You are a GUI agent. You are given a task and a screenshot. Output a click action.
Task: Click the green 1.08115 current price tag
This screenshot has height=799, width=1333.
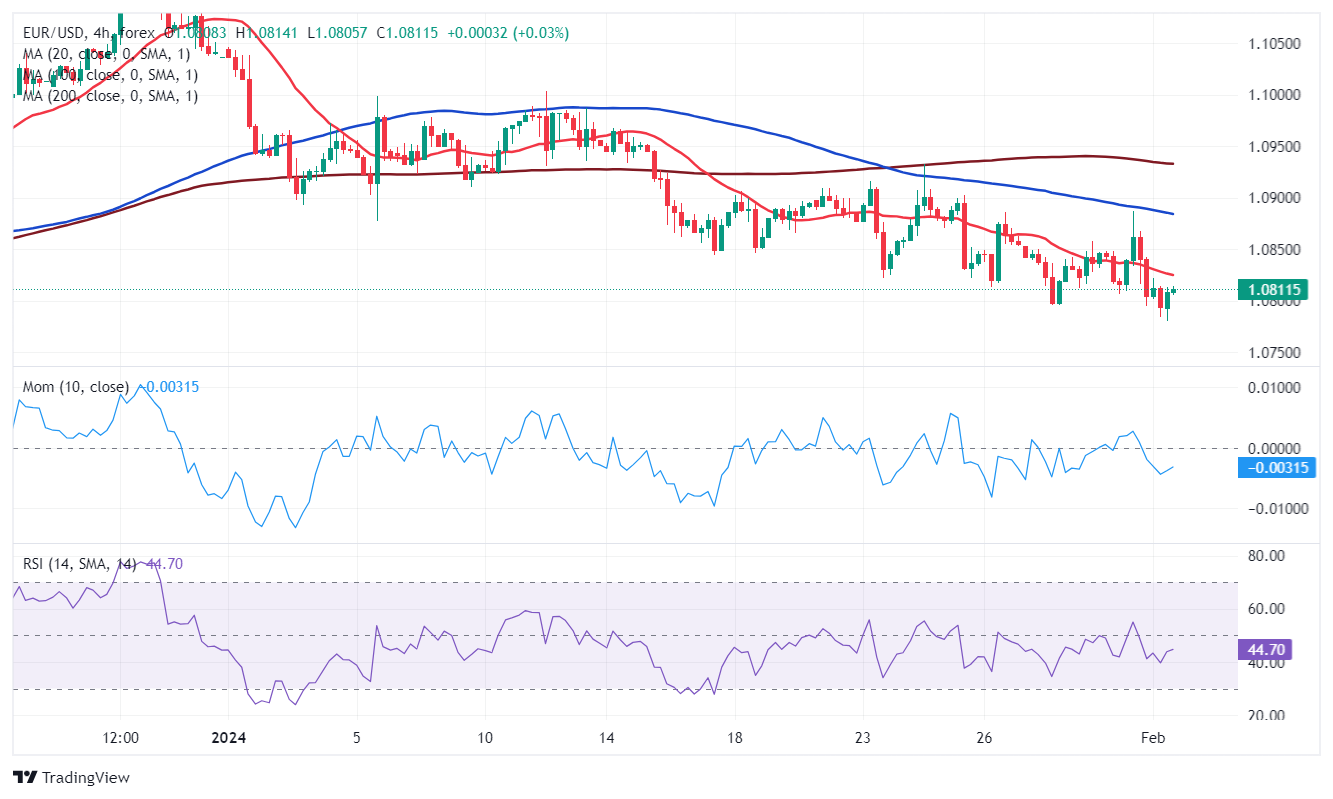click(x=1275, y=291)
